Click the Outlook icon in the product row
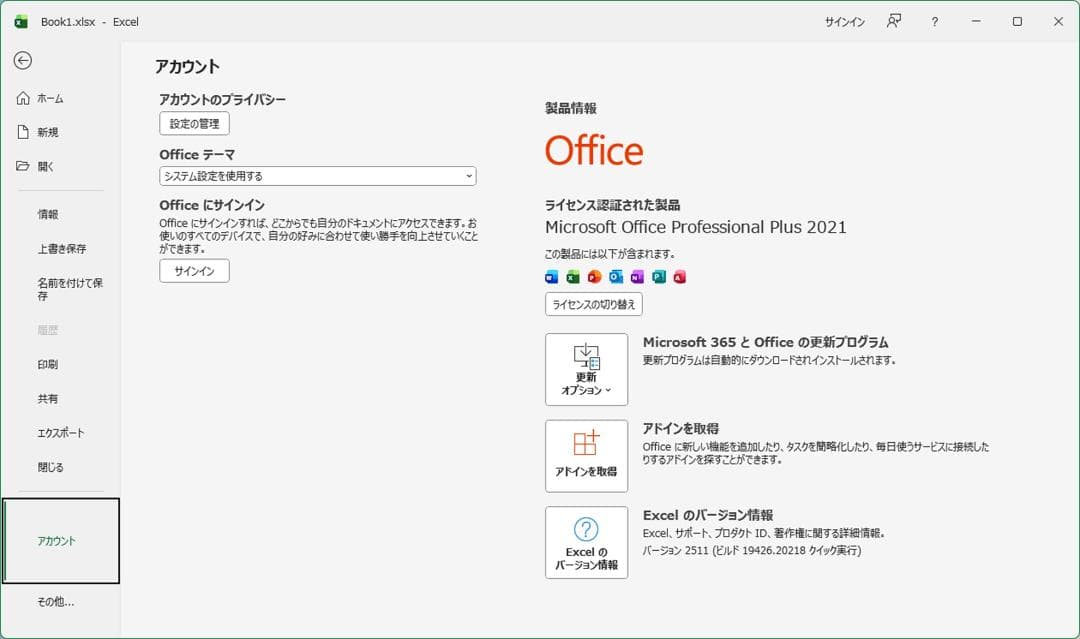 [x=616, y=276]
